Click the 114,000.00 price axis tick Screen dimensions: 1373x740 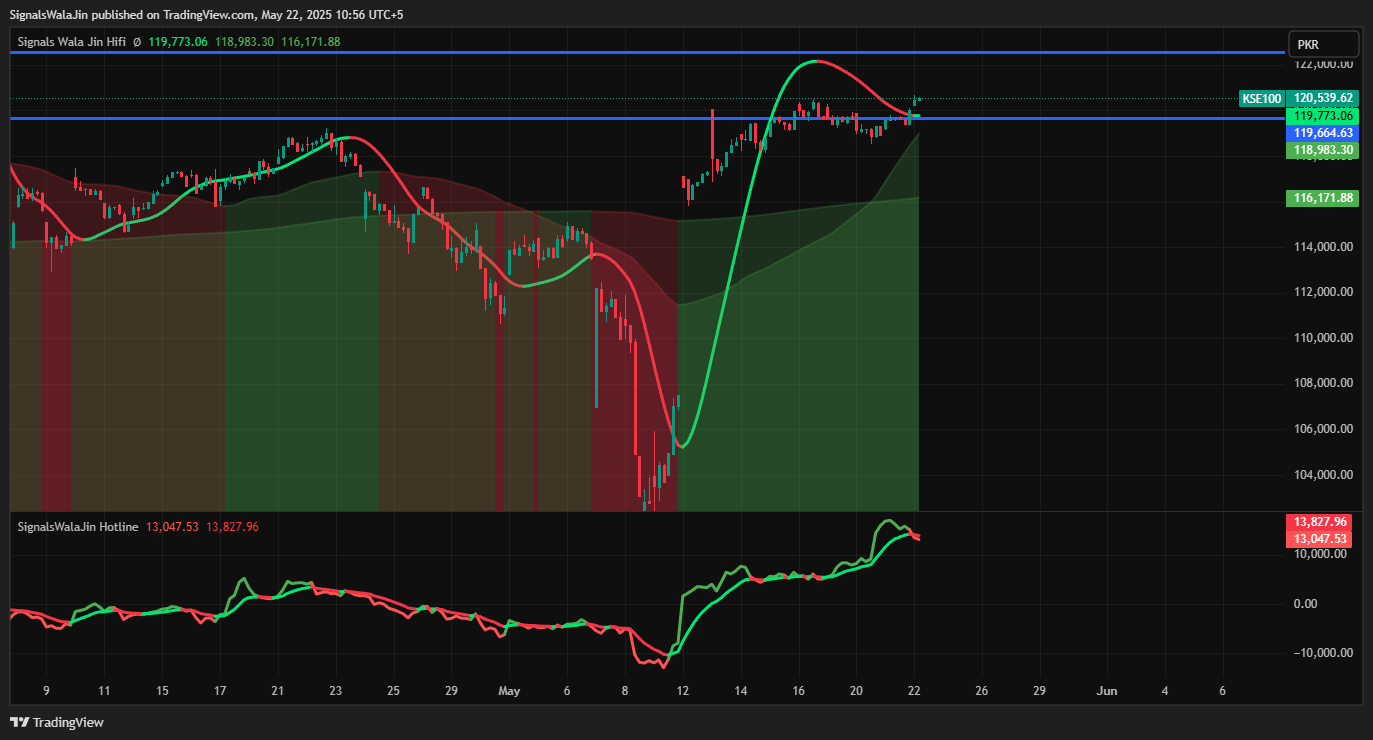(1323, 247)
